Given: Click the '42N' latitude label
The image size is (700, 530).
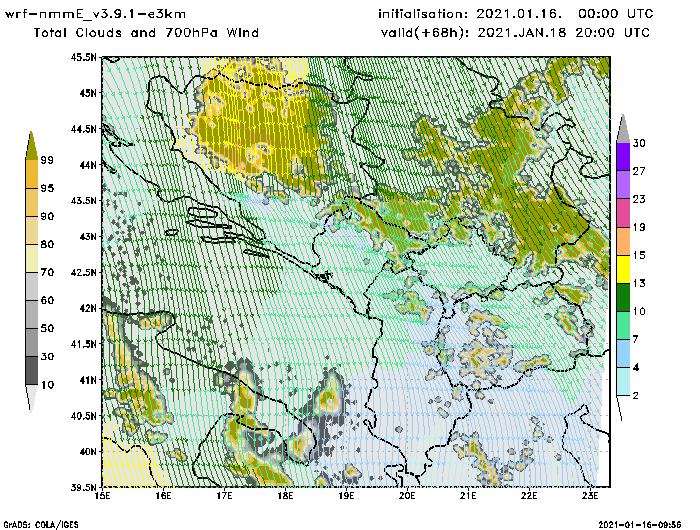Looking at the screenshot, I should 88,309.
